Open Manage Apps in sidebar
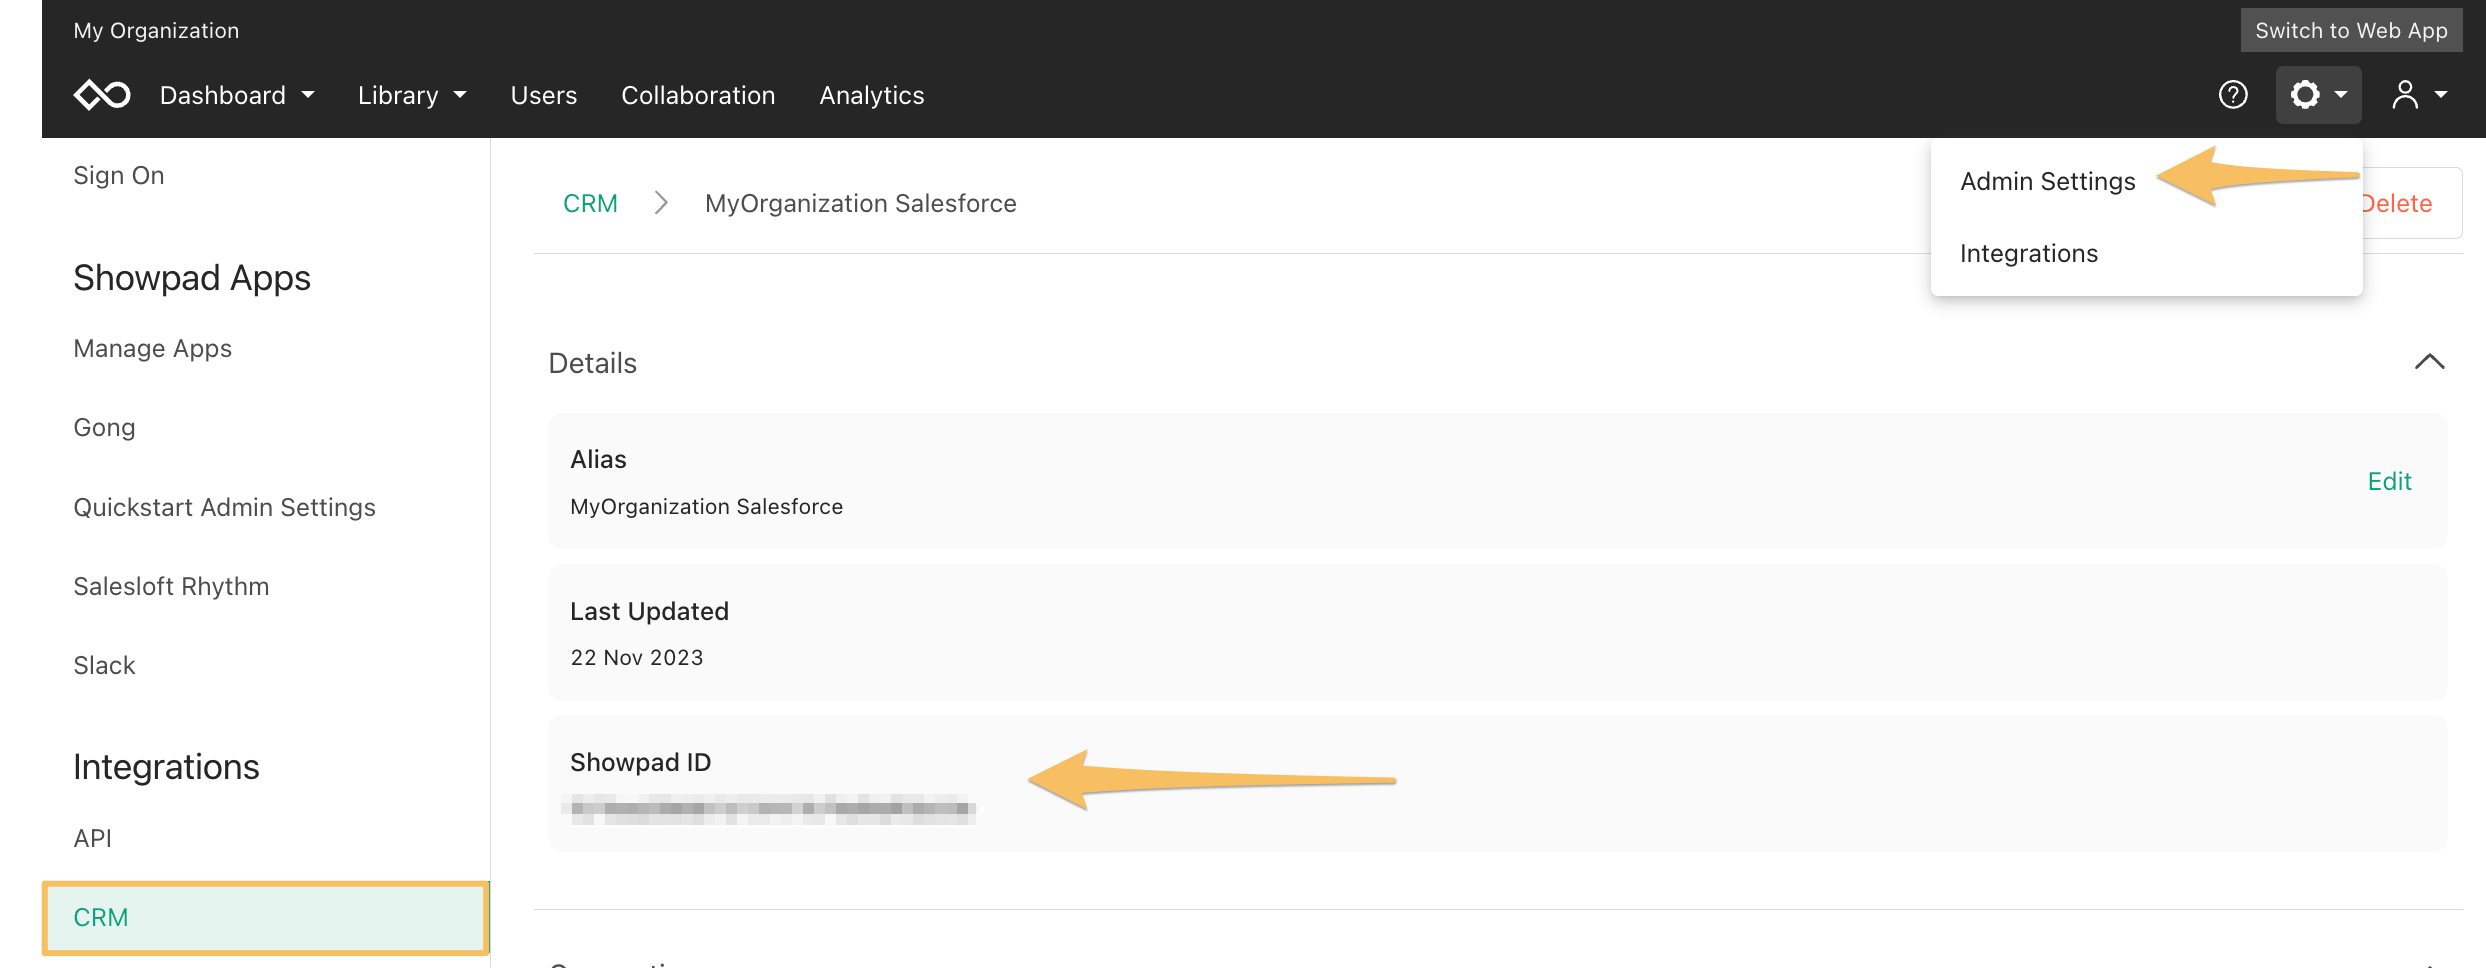Screen dimensions: 2486x968 152,348
